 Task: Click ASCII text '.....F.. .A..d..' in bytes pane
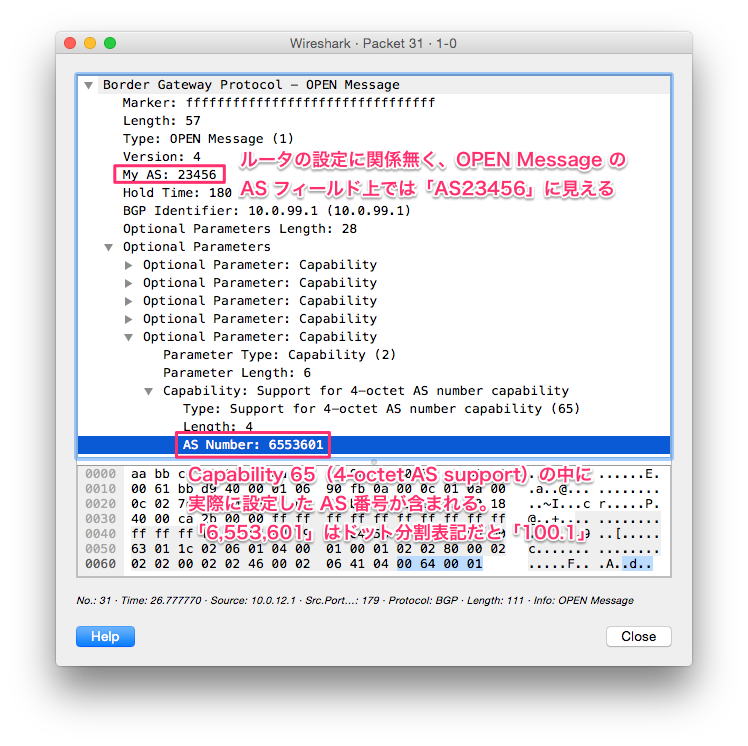[590, 564]
